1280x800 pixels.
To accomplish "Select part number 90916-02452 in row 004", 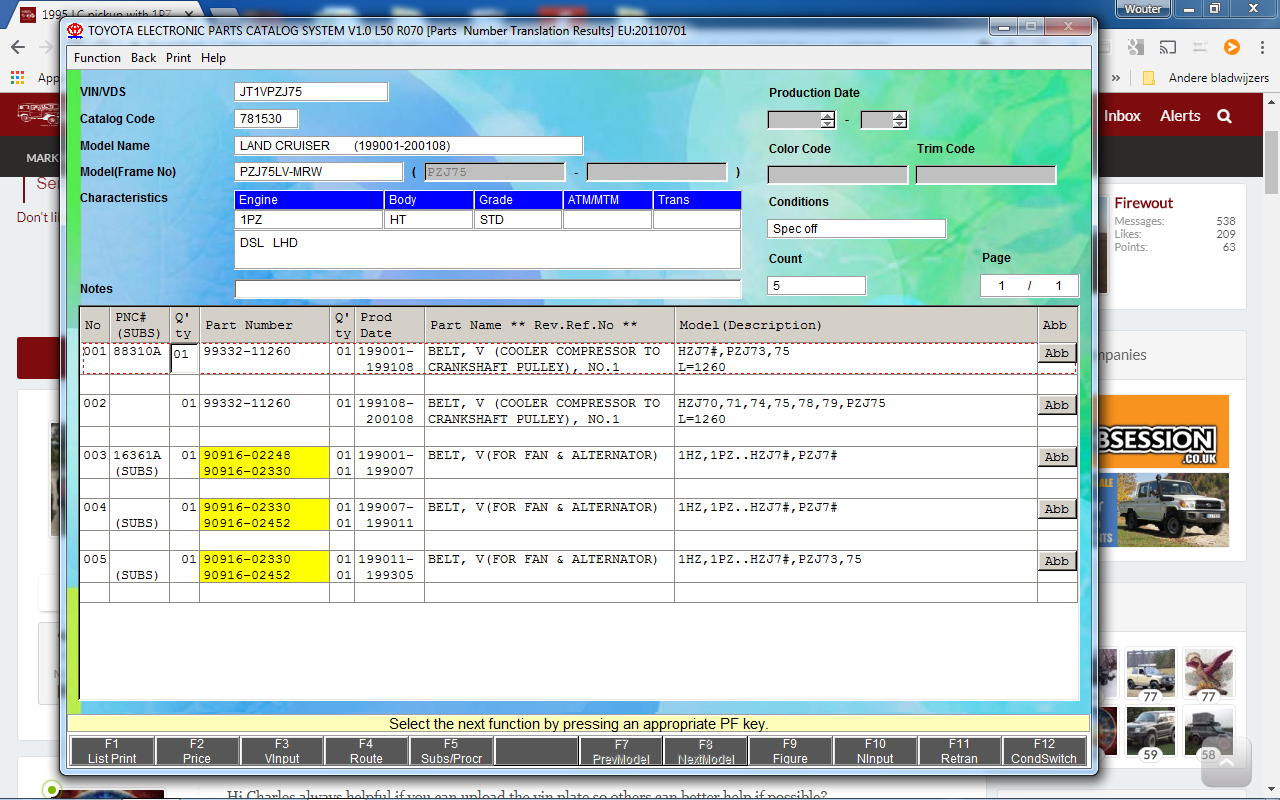I will click(x=247, y=524).
